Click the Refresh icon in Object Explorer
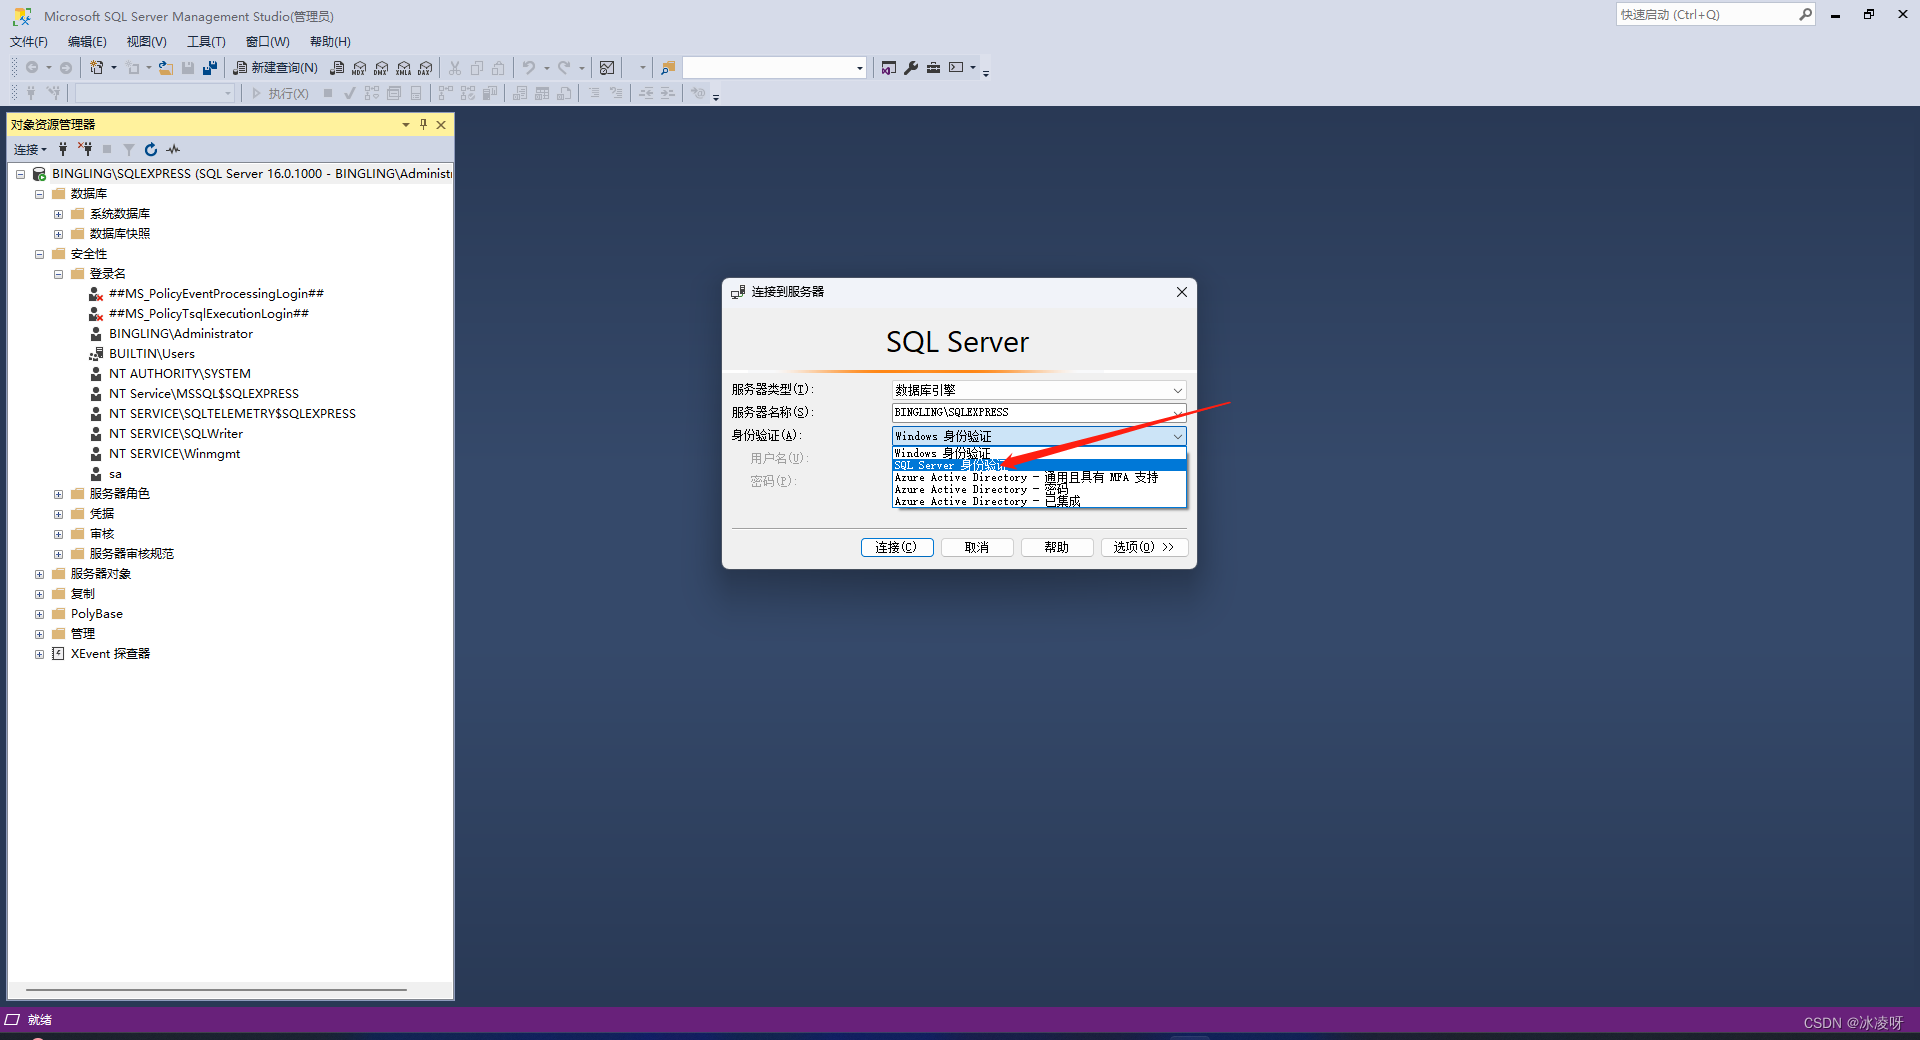 pos(150,148)
